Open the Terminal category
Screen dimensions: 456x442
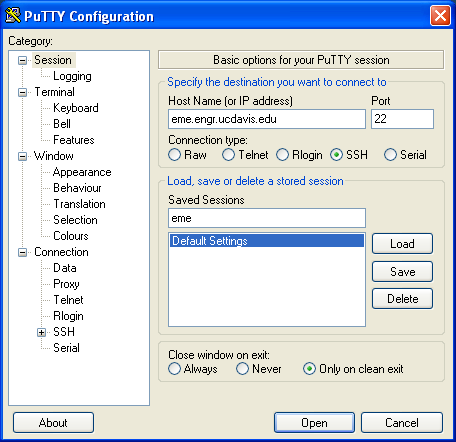(x=54, y=92)
